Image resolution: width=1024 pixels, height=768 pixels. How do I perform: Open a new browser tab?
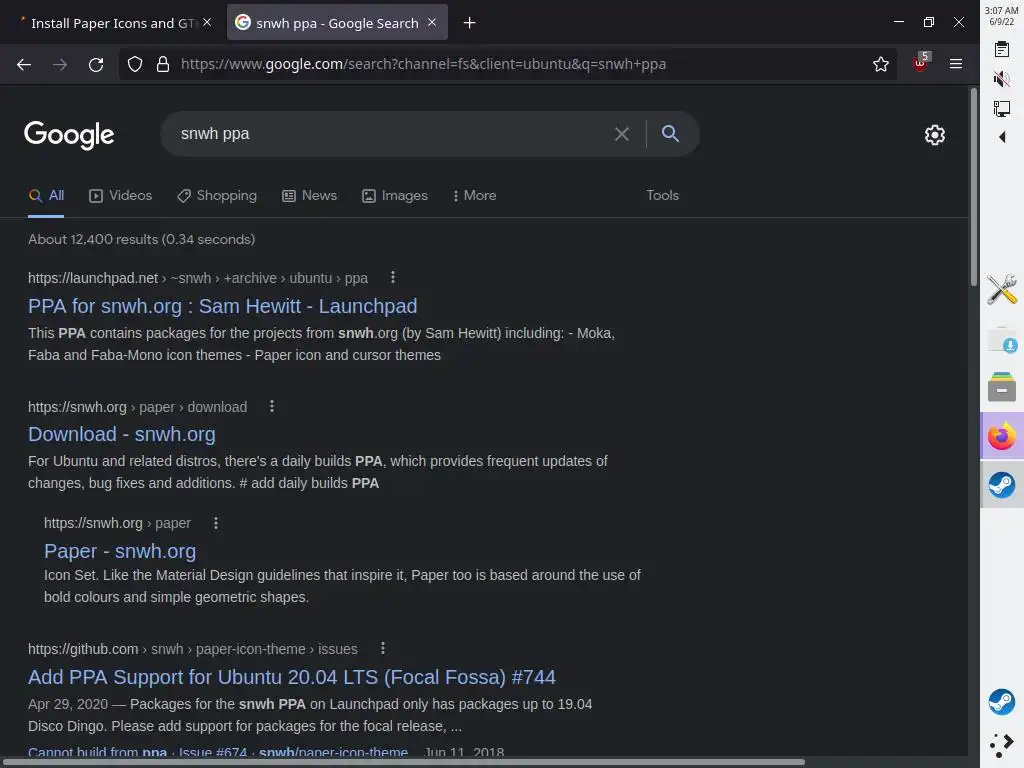469,23
